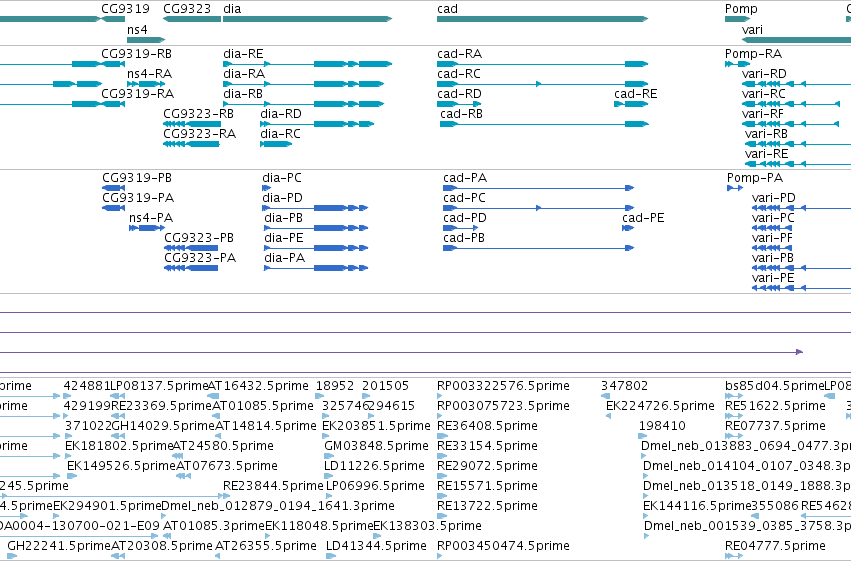Image resolution: width=851 pixels, height=561 pixels.
Task: Select transcript dia-RC
Action: (x=280, y=134)
